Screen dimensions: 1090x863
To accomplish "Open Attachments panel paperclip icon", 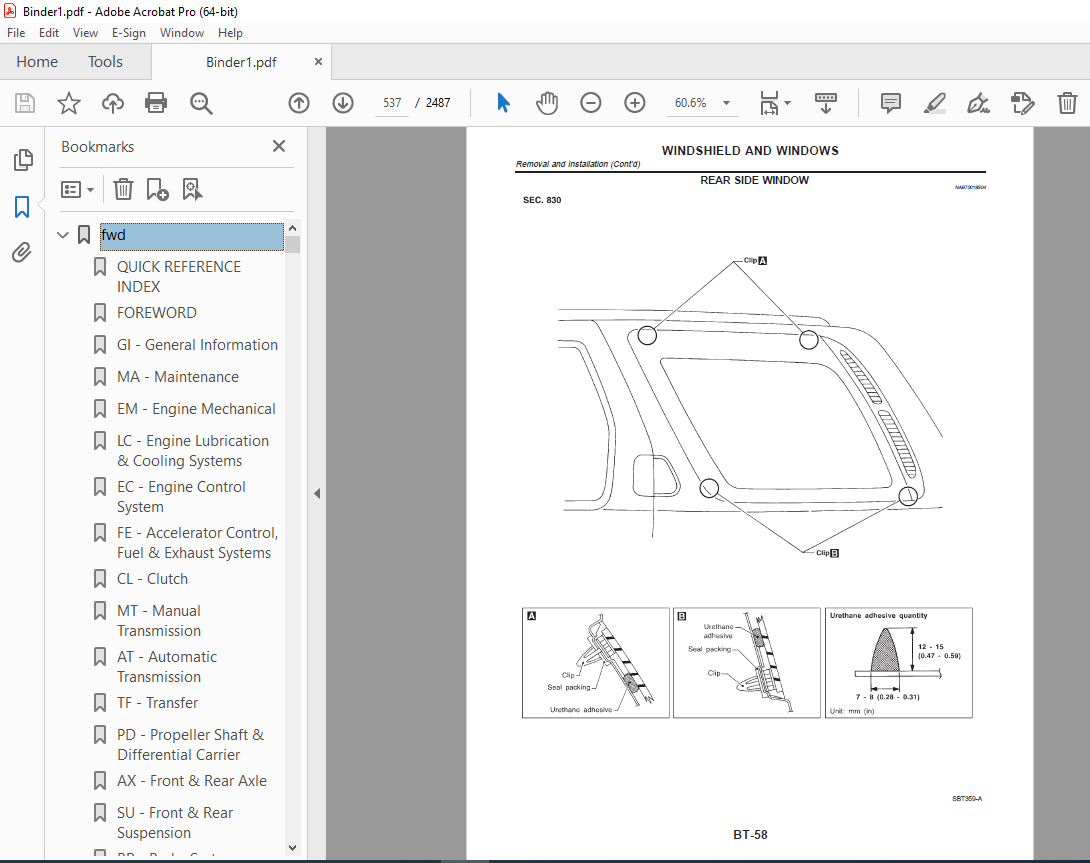I will pos(22,252).
